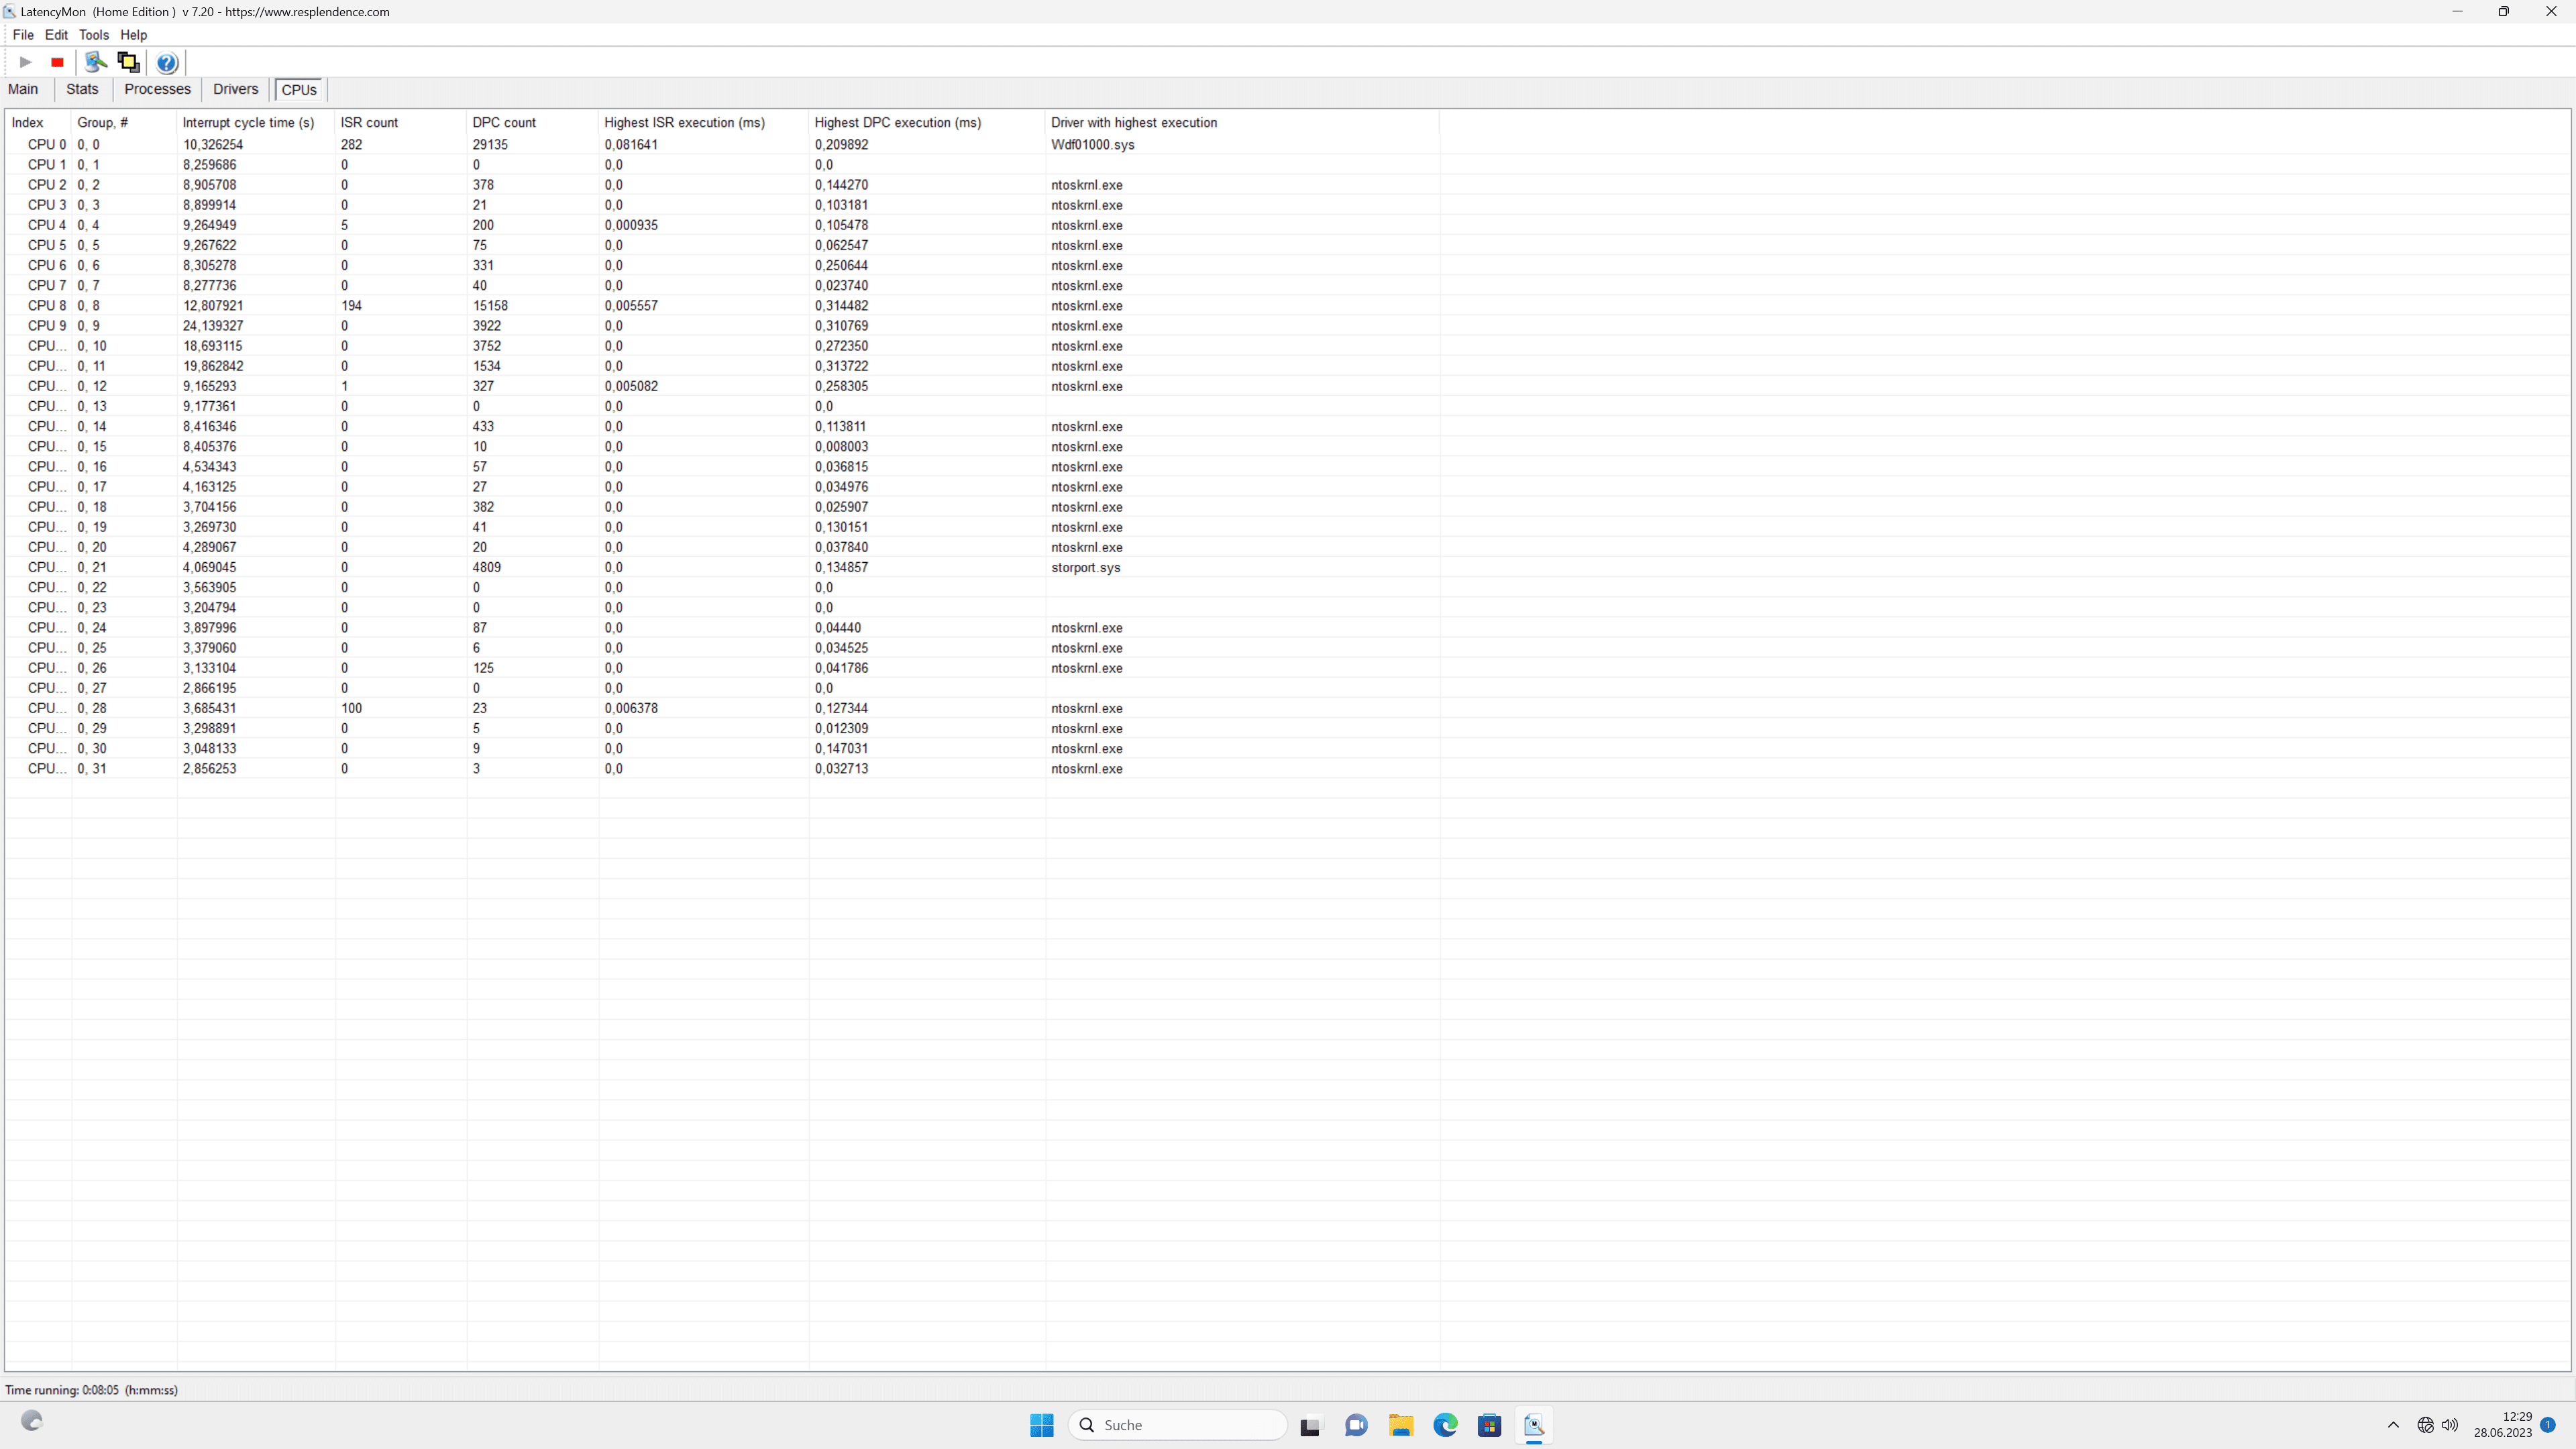Image resolution: width=2576 pixels, height=1449 pixels.
Task: Show hidden tray icons chevron
Action: [2393, 1425]
